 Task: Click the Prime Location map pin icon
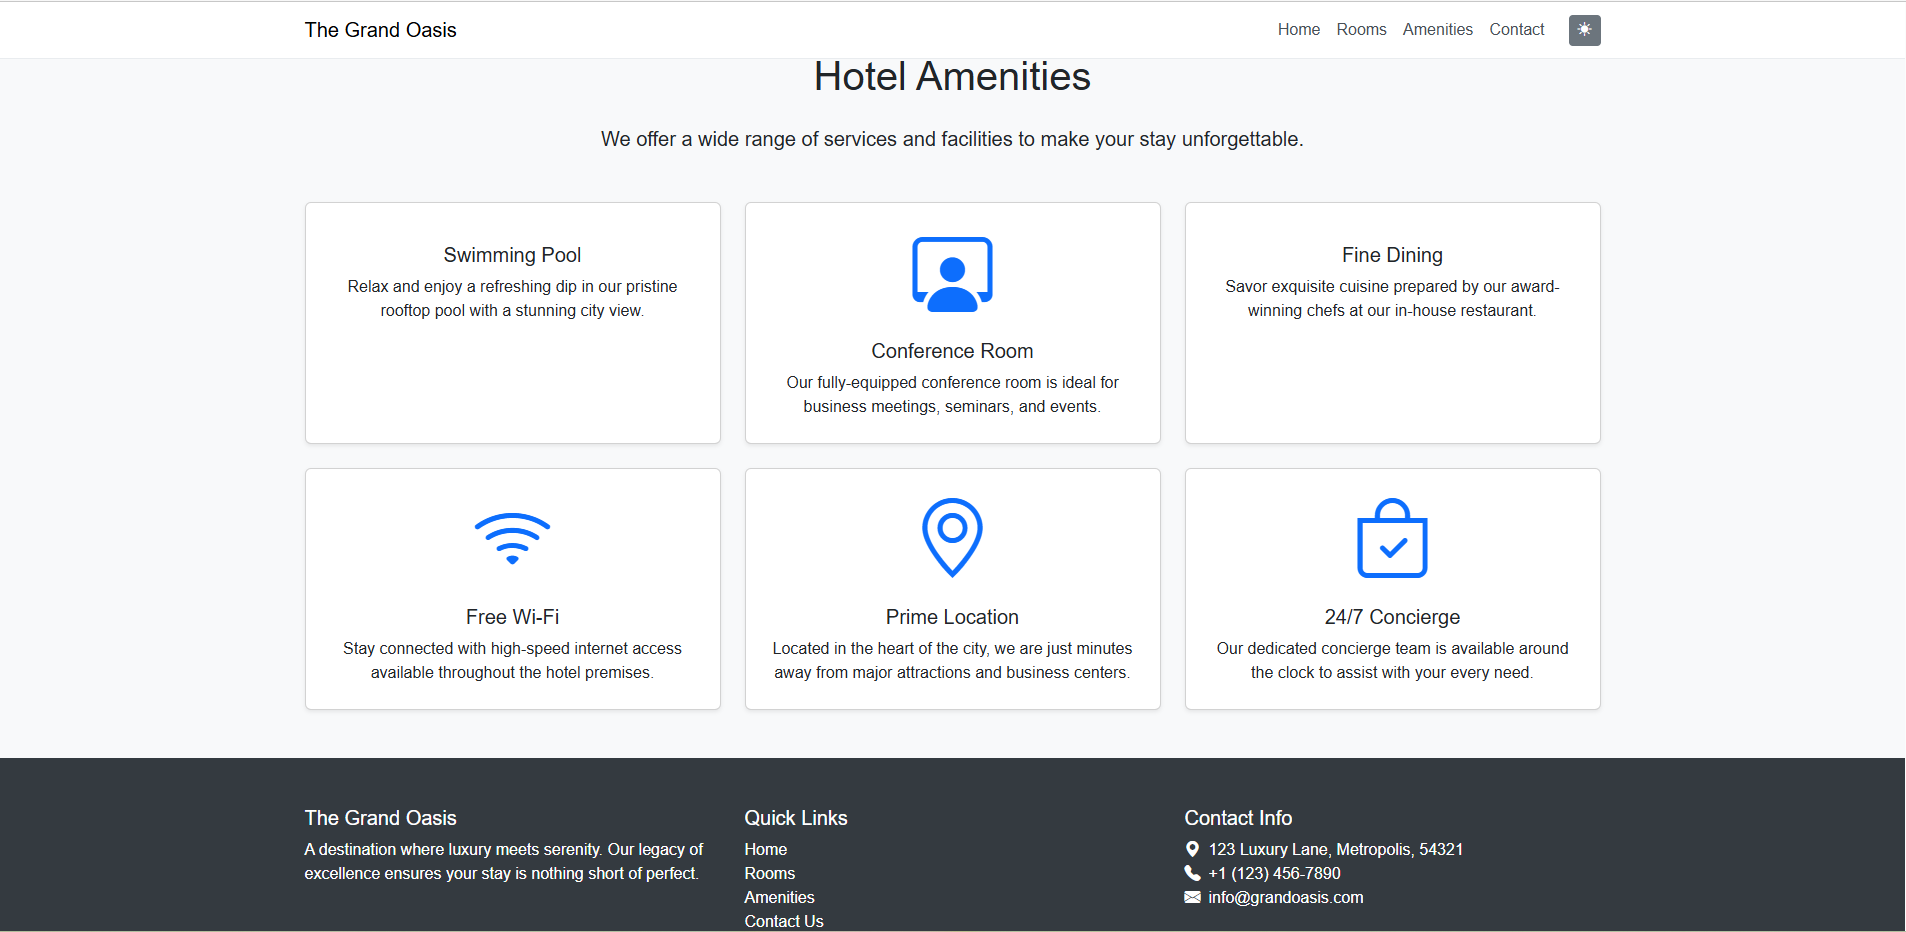[952, 537]
